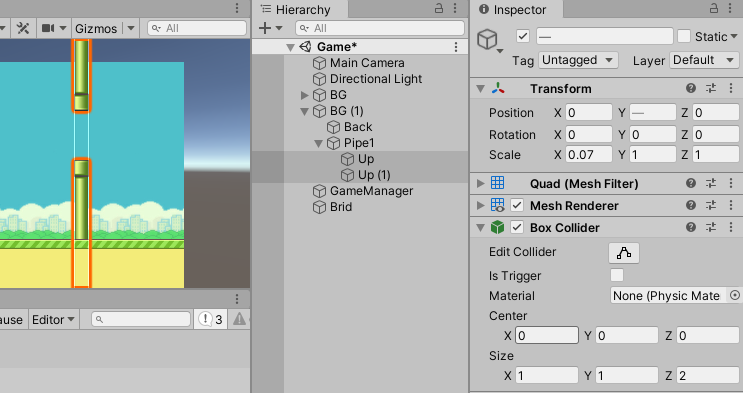Click the scene tools crossed-wrench icon

point(23,28)
